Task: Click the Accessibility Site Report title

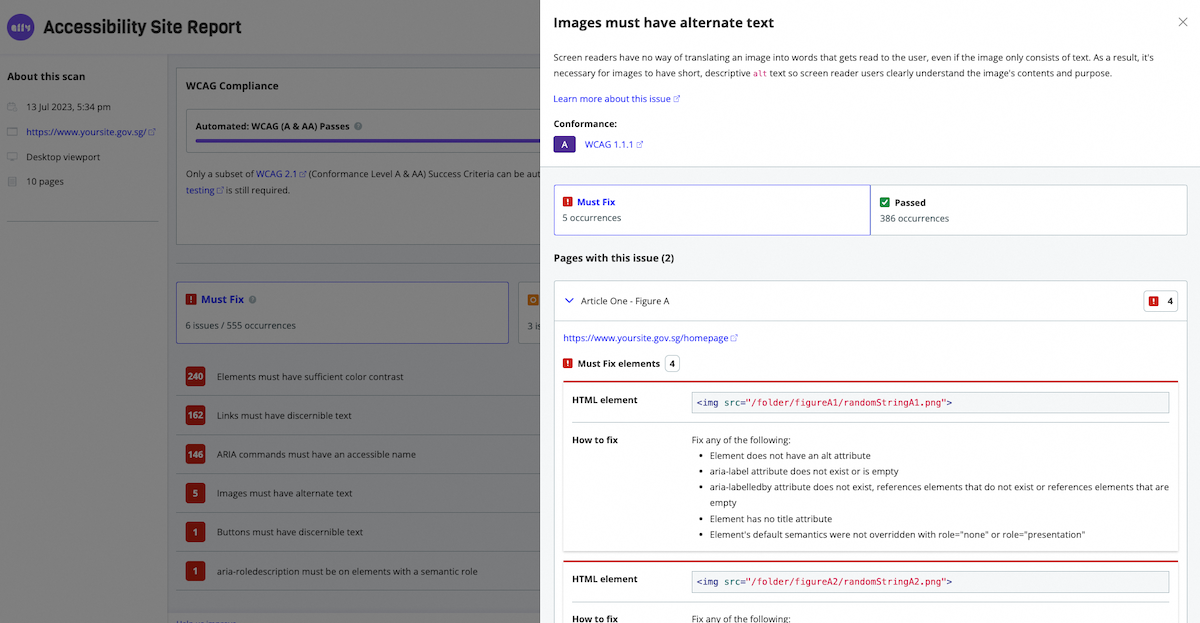Action: point(142,28)
